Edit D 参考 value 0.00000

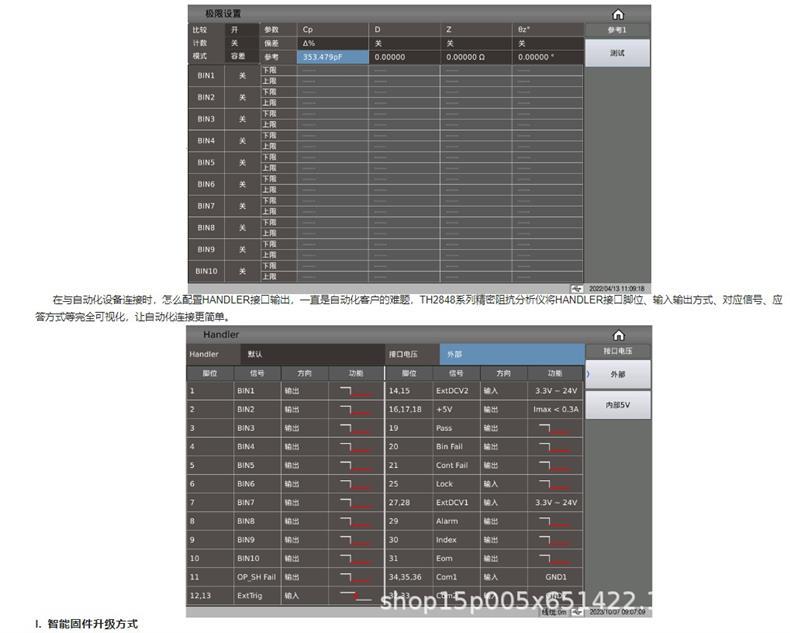(405, 57)
